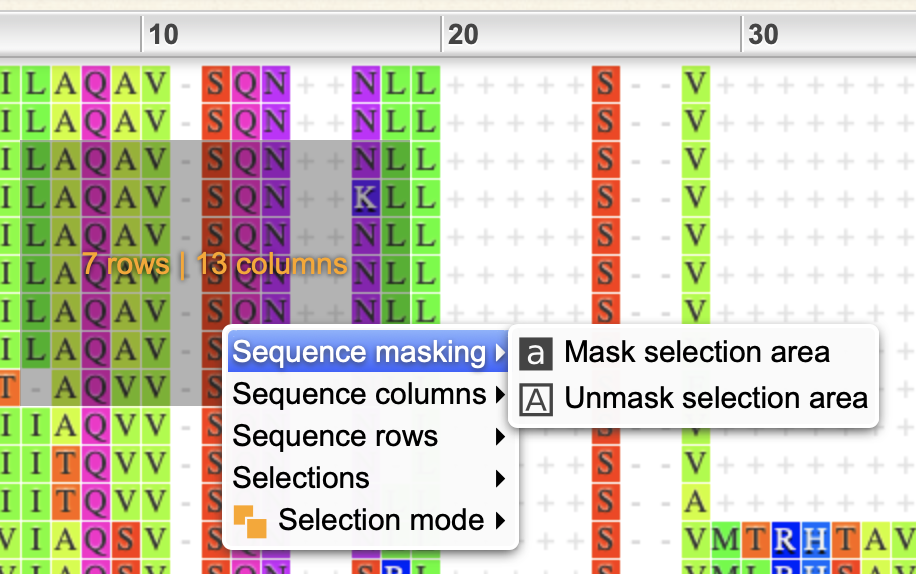Click the green M residue near bottom right
Image resolution: width=916 pixels, height=574 pixels.
pos(726,539)
